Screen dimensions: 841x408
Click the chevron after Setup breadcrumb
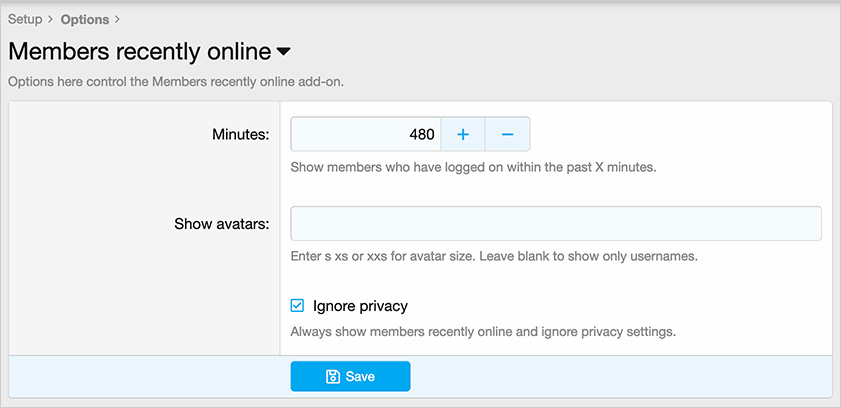[51, 19]
